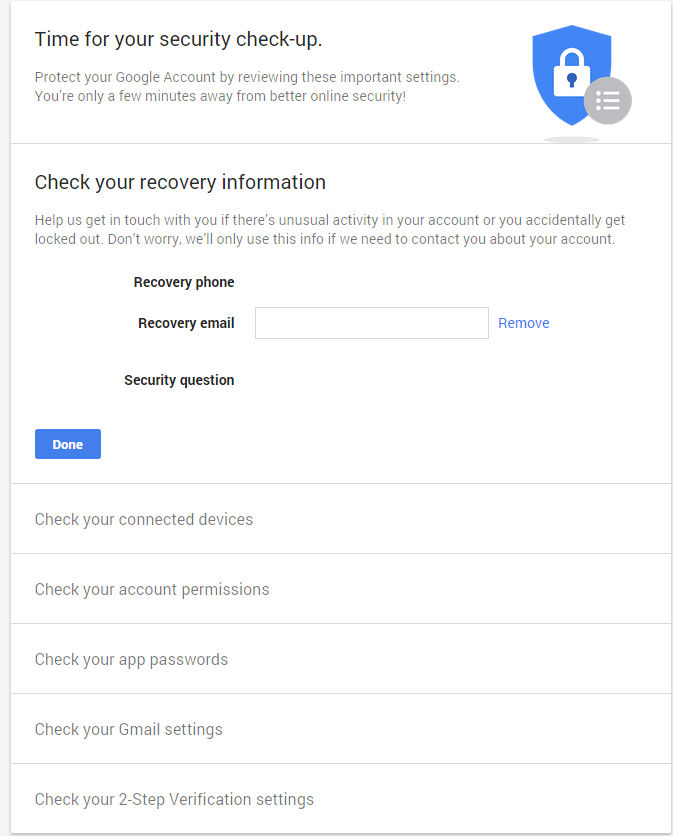The image size is (673, 836).
Task: Click the few minutes away from better security line
Action: [220, 96]
